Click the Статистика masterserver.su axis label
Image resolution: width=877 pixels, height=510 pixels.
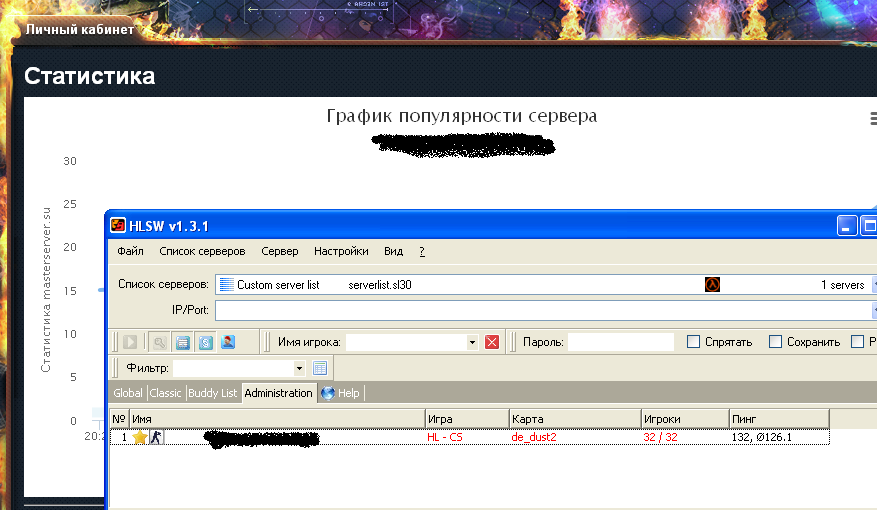tap(46, 290)
